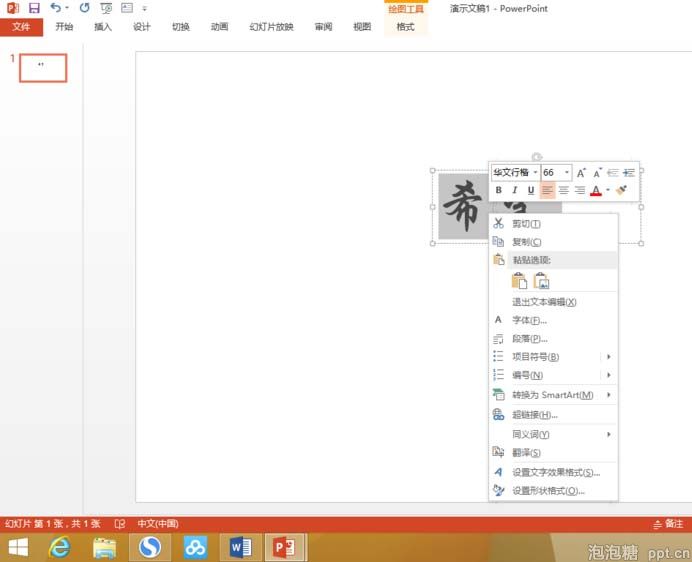Choose 退出文本编辑(X) from context menu

click(x=553, y=302)
